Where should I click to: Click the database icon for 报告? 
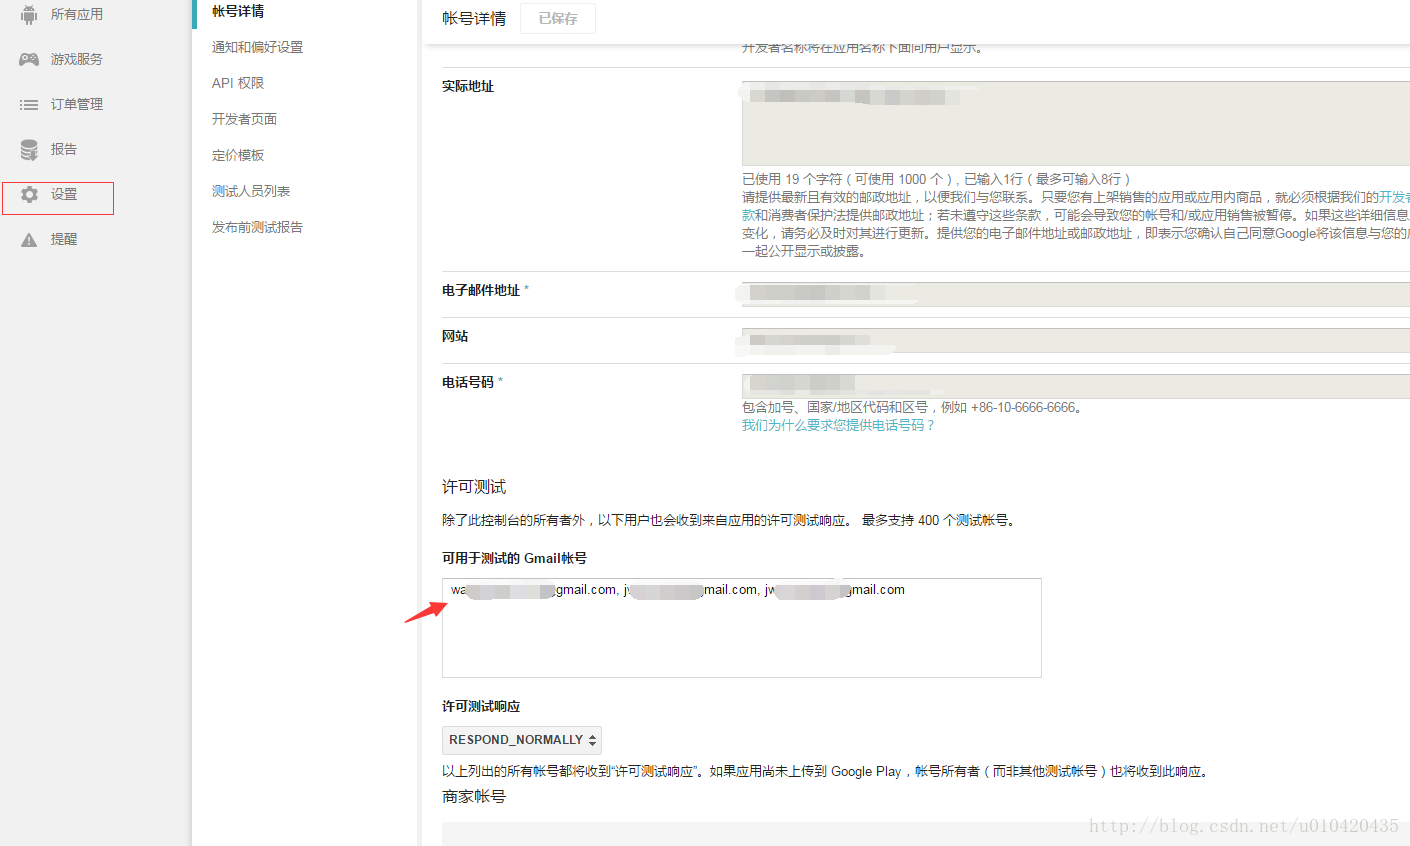coord(29,149)
